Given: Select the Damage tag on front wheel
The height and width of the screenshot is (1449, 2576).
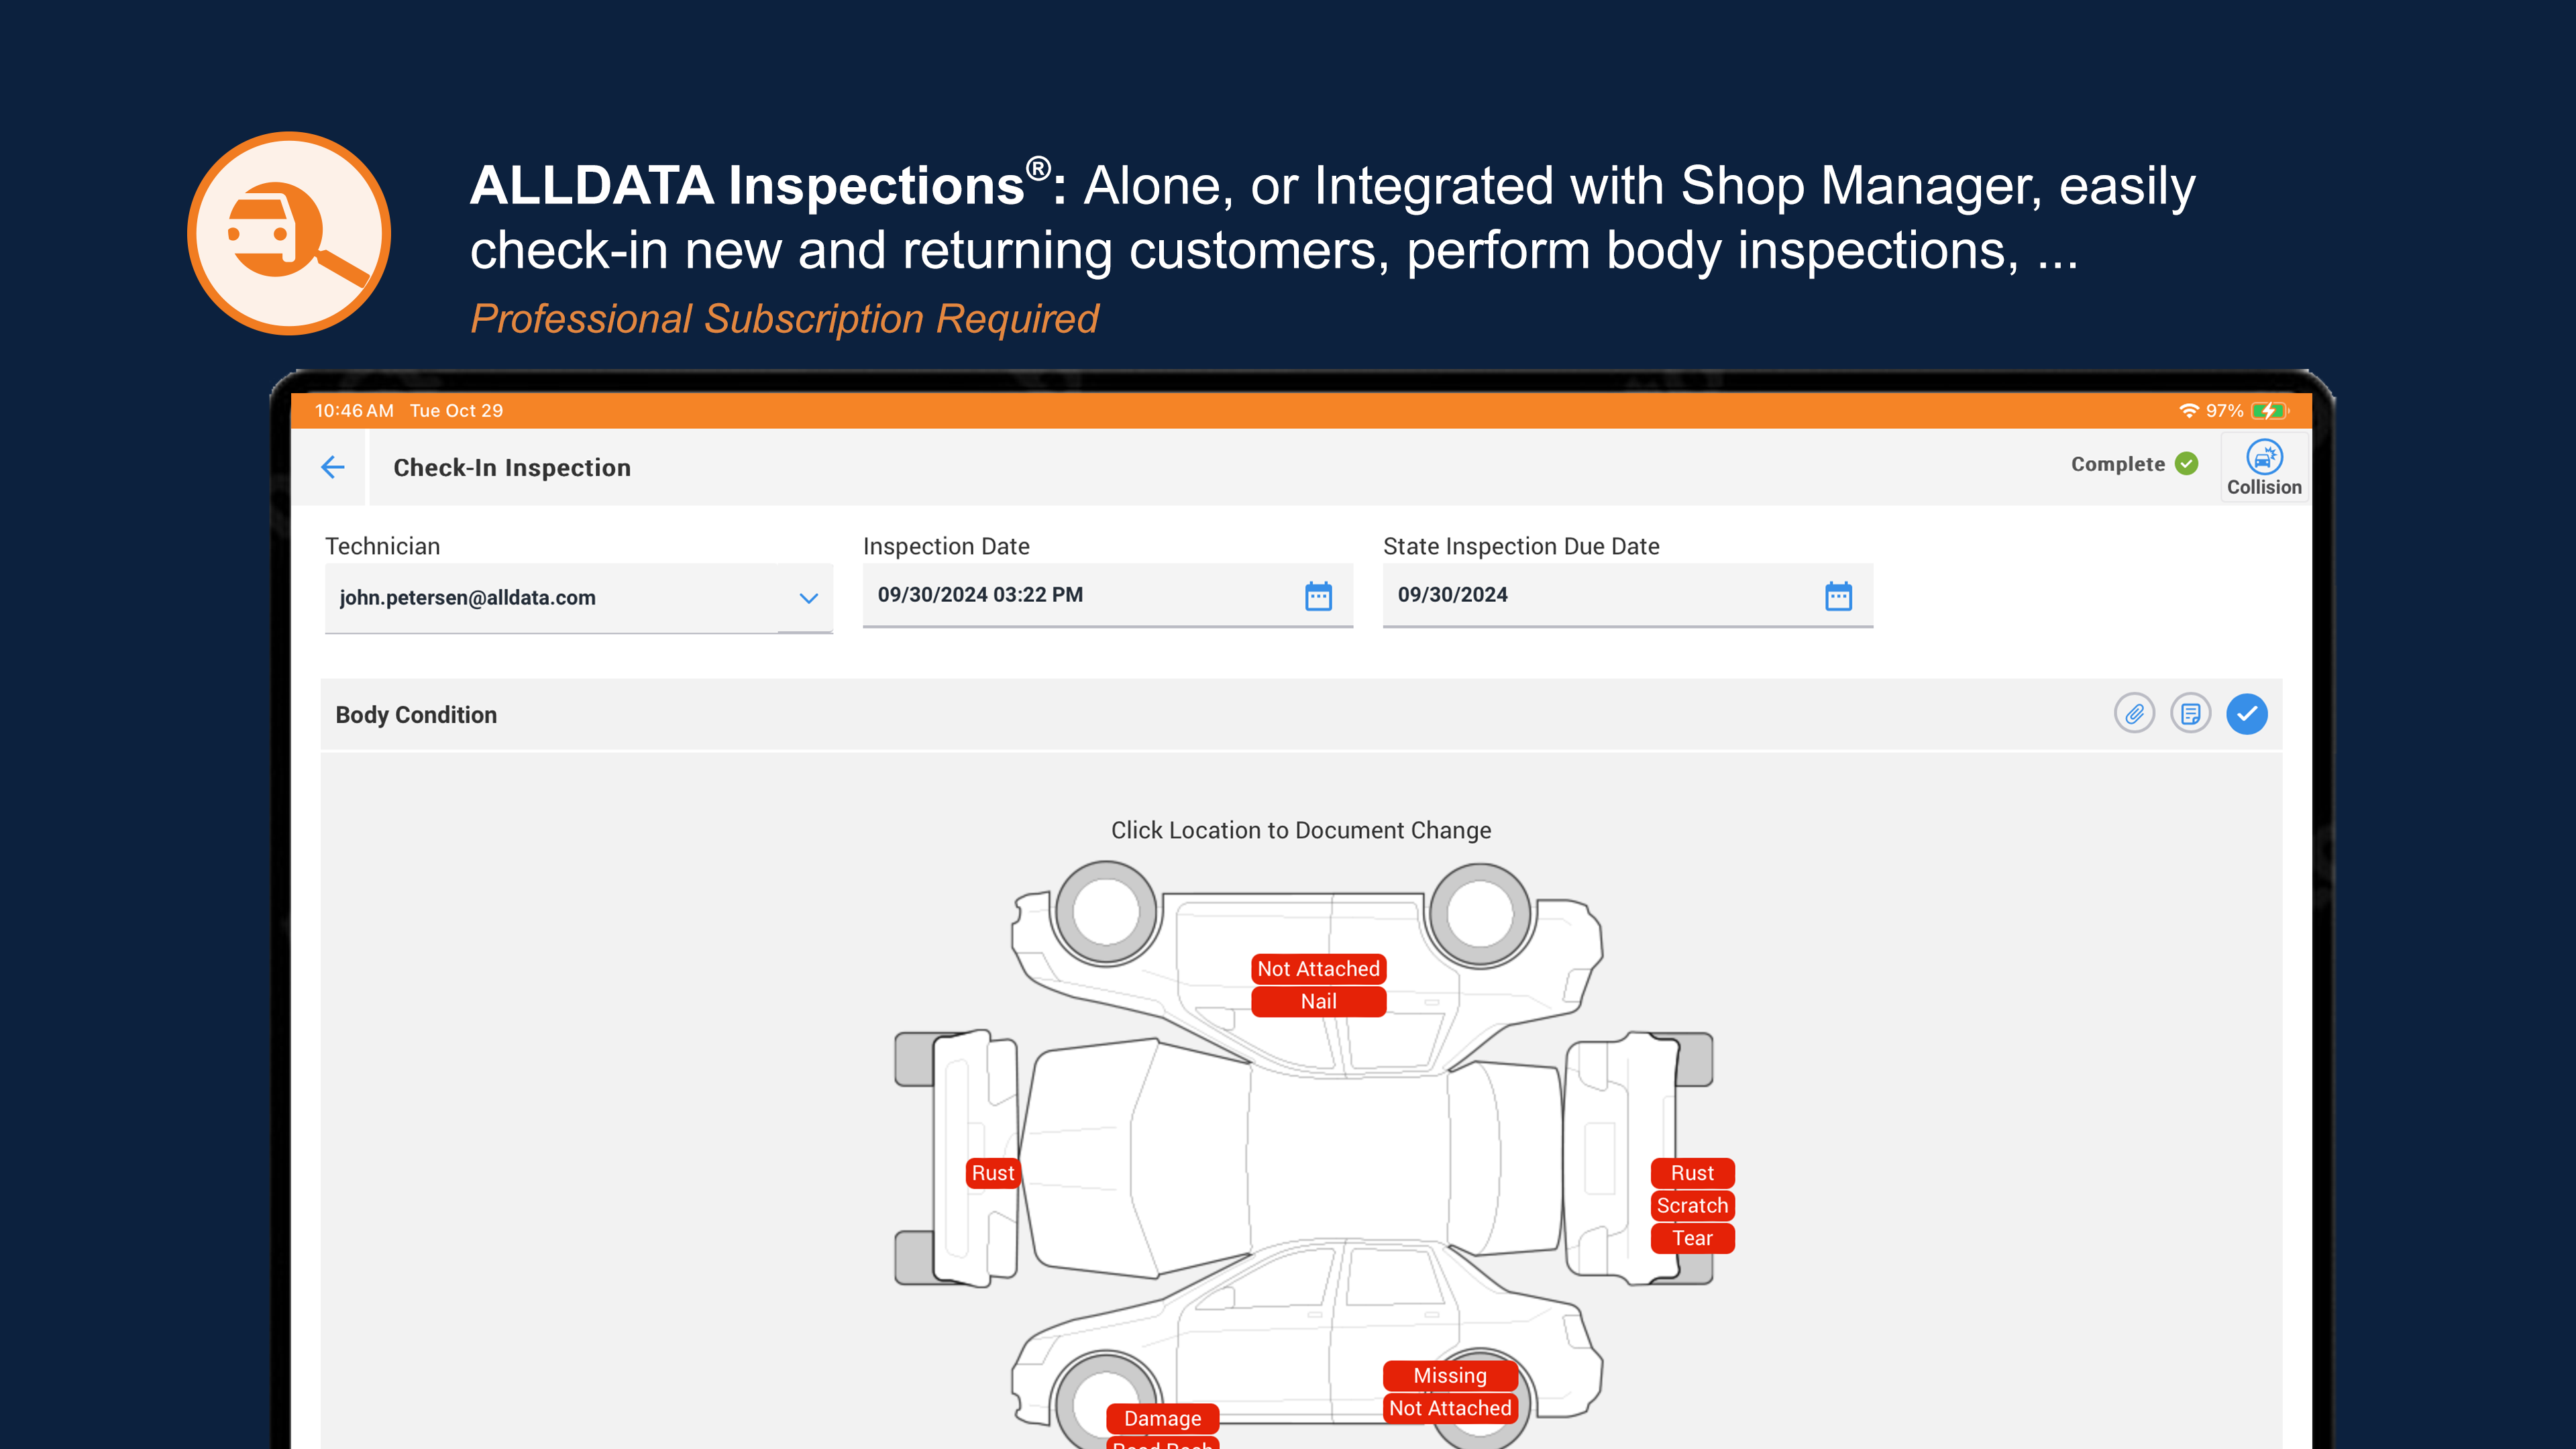Looking at the screenshot, I should pyautogui.click(x=1162, y=1418).
